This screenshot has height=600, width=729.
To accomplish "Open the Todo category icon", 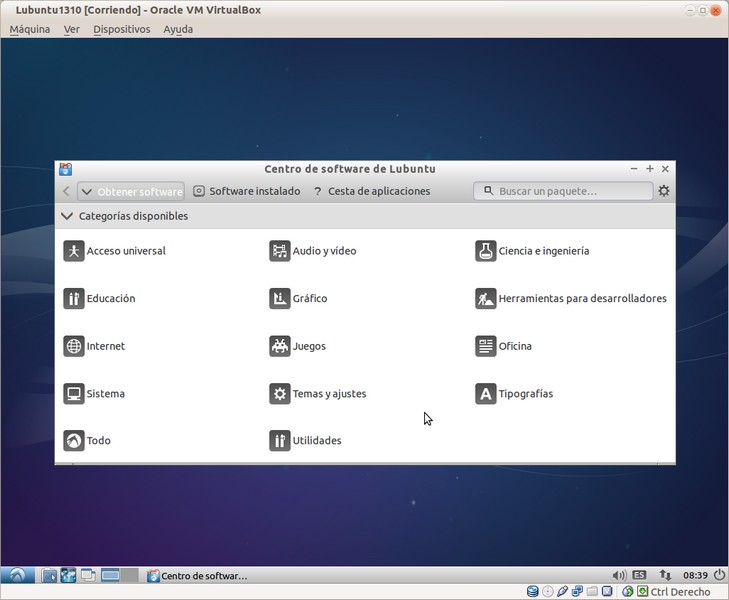I will click(73, 441).
